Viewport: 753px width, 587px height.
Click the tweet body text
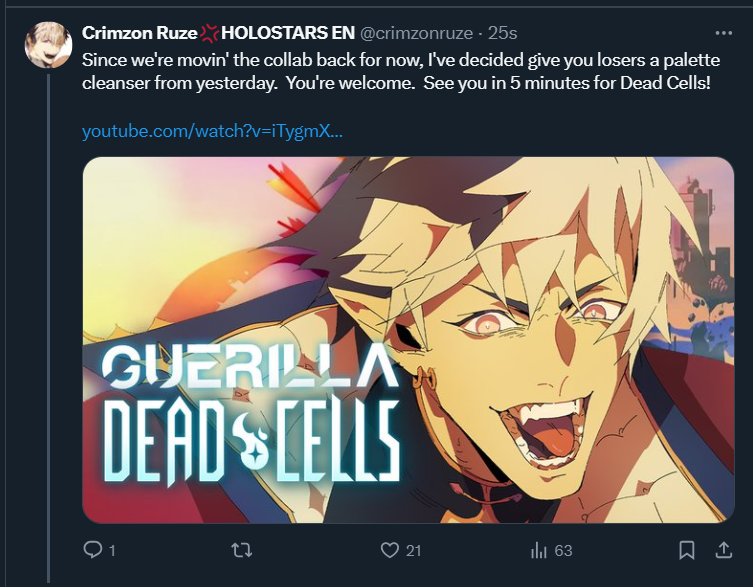(x=401, y=72)
